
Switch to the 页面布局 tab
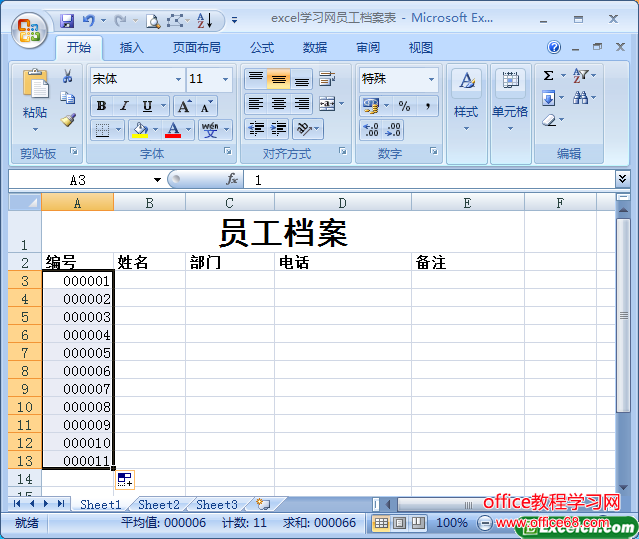click(x=196, y=48)
